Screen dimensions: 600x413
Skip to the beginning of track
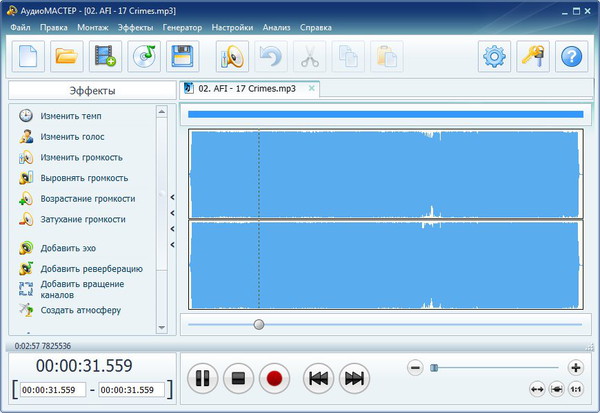[x=318, y=378]
